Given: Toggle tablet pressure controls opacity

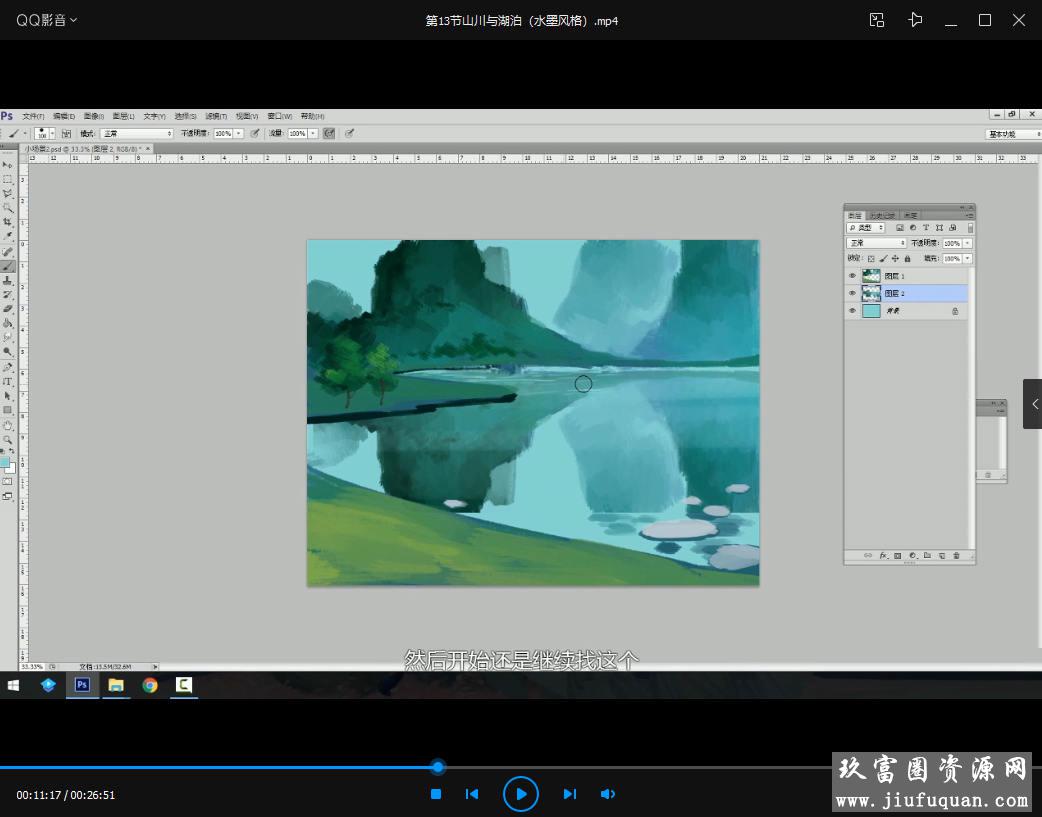Looking at the screenshot, I should click(255, 134).
